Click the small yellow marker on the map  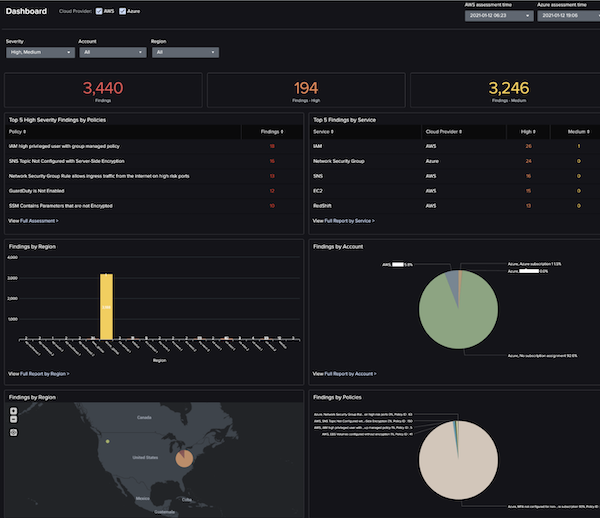(x=108, y=441)
